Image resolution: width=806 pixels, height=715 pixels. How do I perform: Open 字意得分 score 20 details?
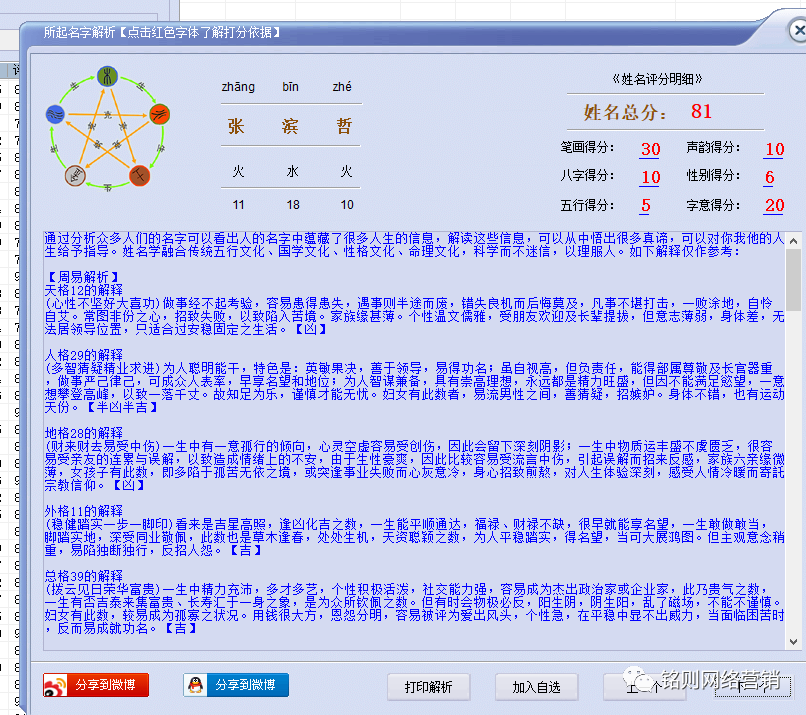point(774,205)
